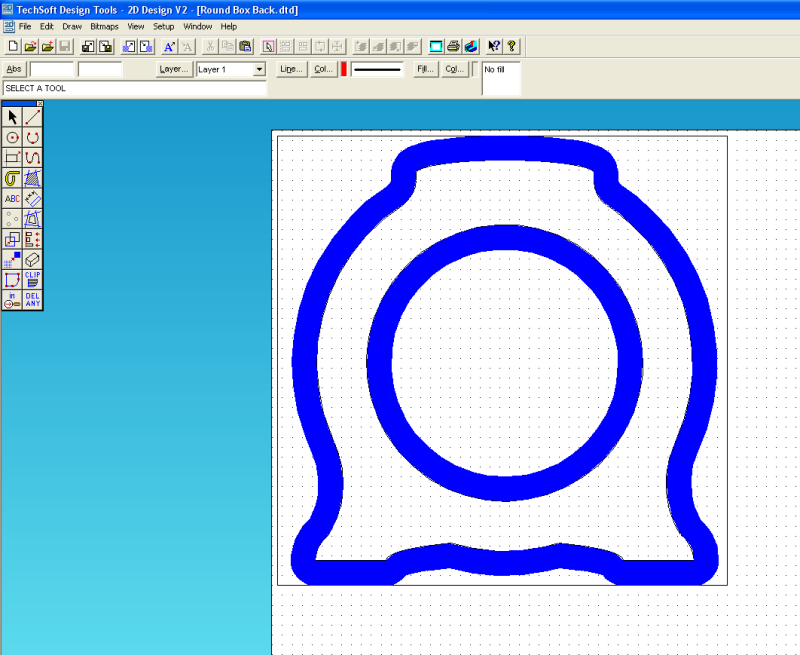This screenshot has width=800, height=655.
Task: Select the yellow contour tool
Action: click(x=12, y=178)
